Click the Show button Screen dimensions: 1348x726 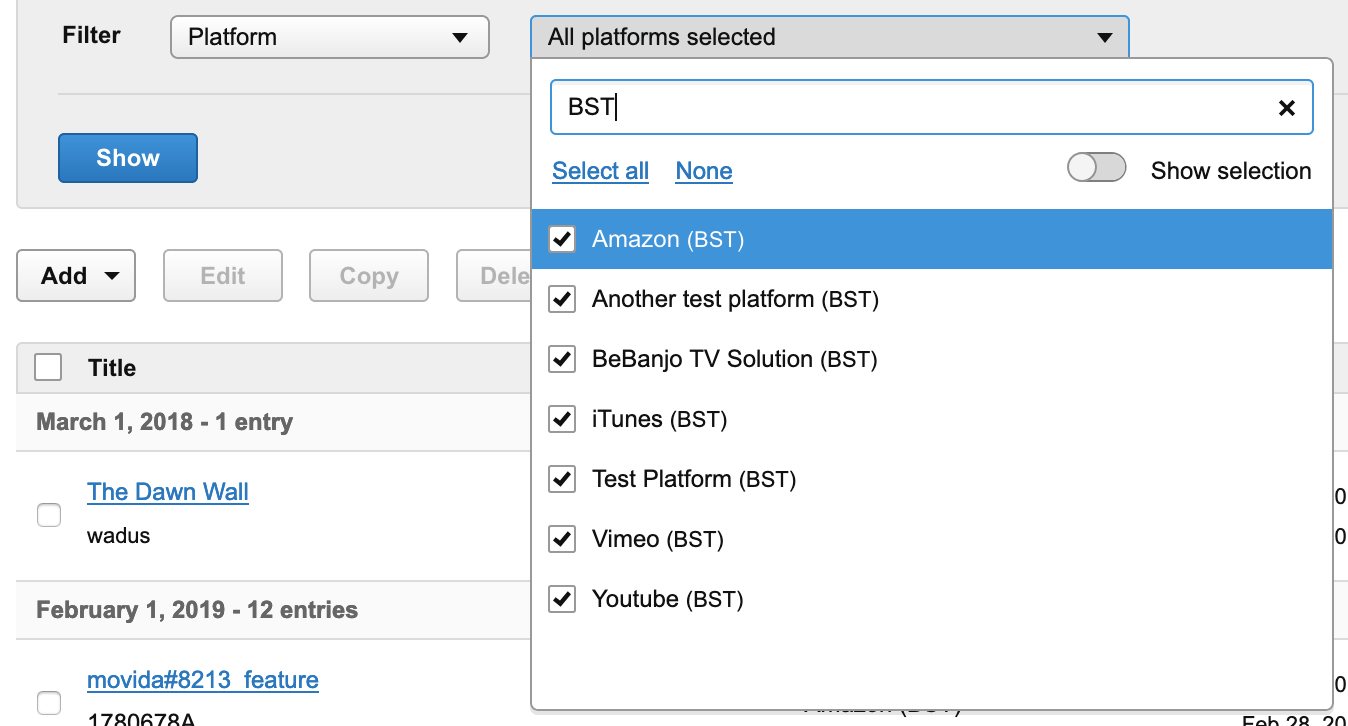[x=128, y=158]
